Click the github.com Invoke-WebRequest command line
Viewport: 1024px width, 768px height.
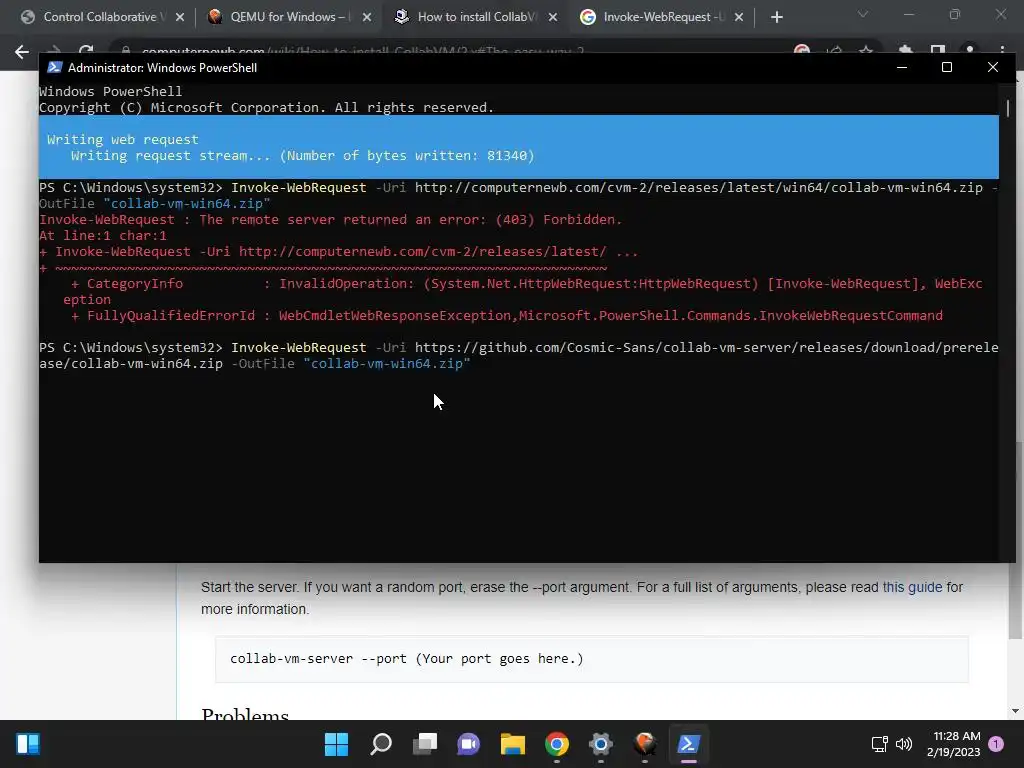pos(519,355)
